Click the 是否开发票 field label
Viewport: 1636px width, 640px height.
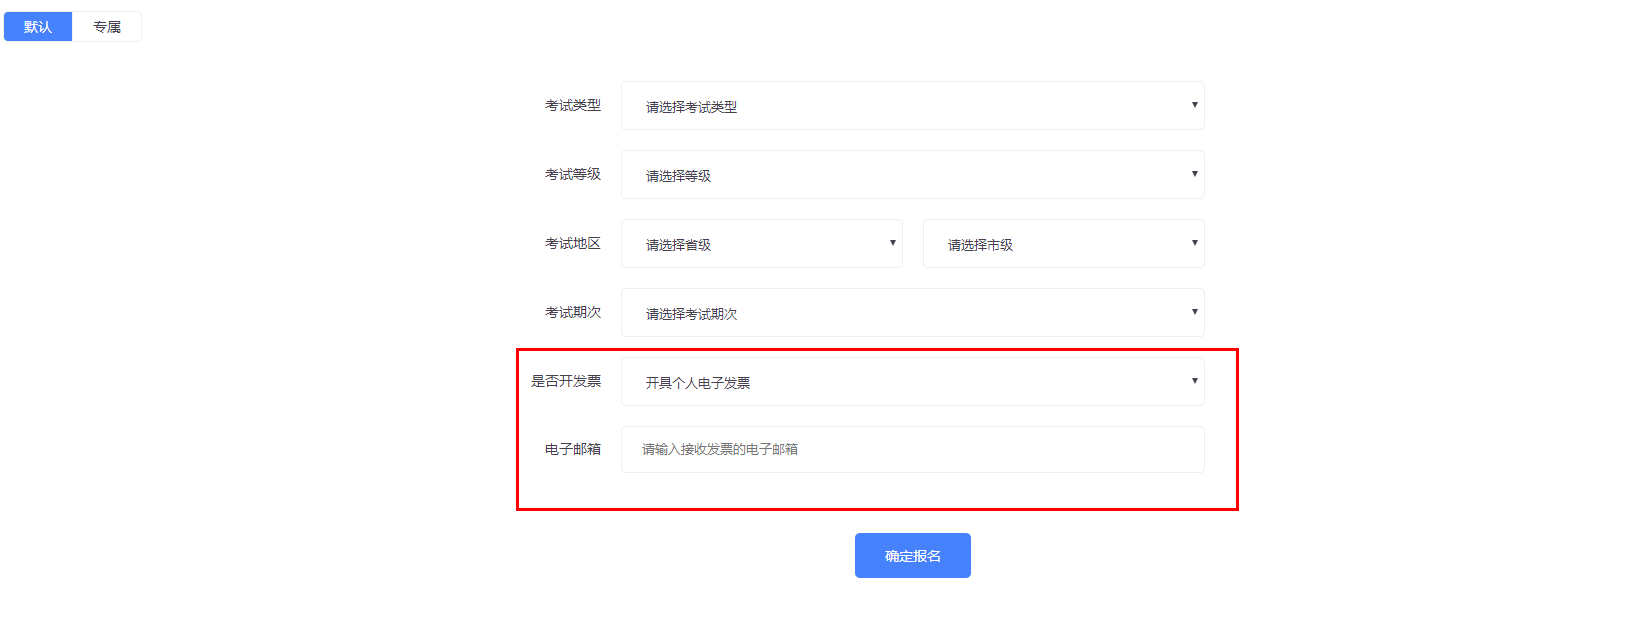click(x=566, y=382)
